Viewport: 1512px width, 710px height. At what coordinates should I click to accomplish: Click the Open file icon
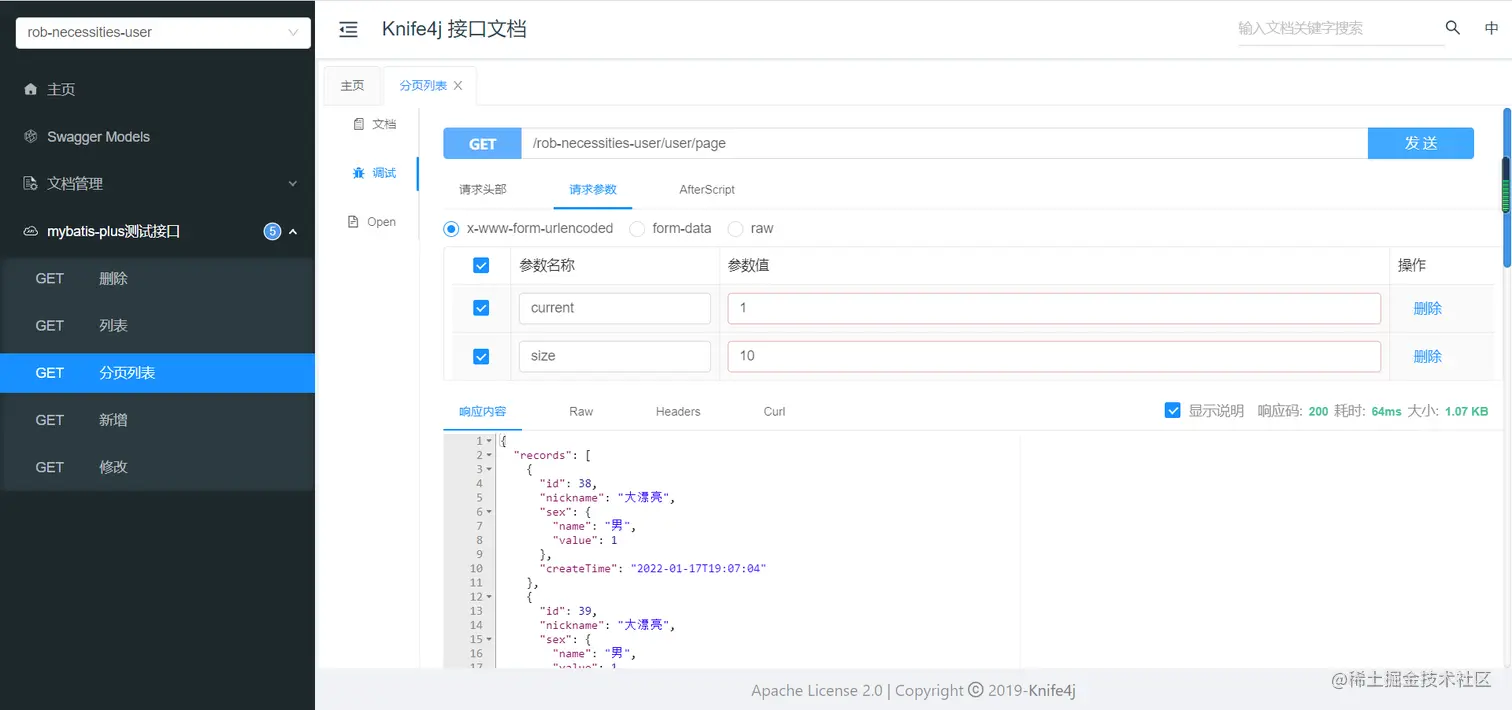[353, 222]
